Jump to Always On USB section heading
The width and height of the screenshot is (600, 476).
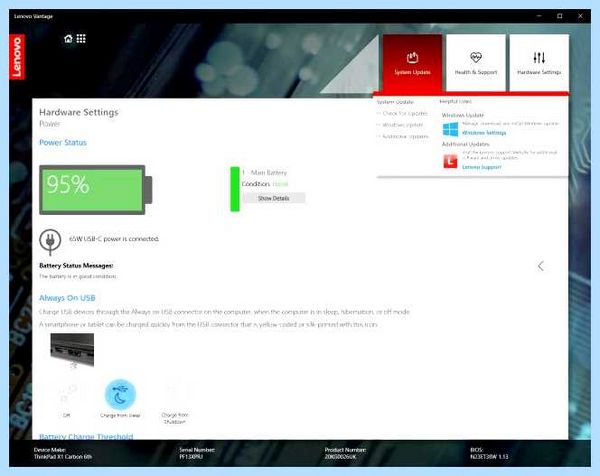pos(67,298)
